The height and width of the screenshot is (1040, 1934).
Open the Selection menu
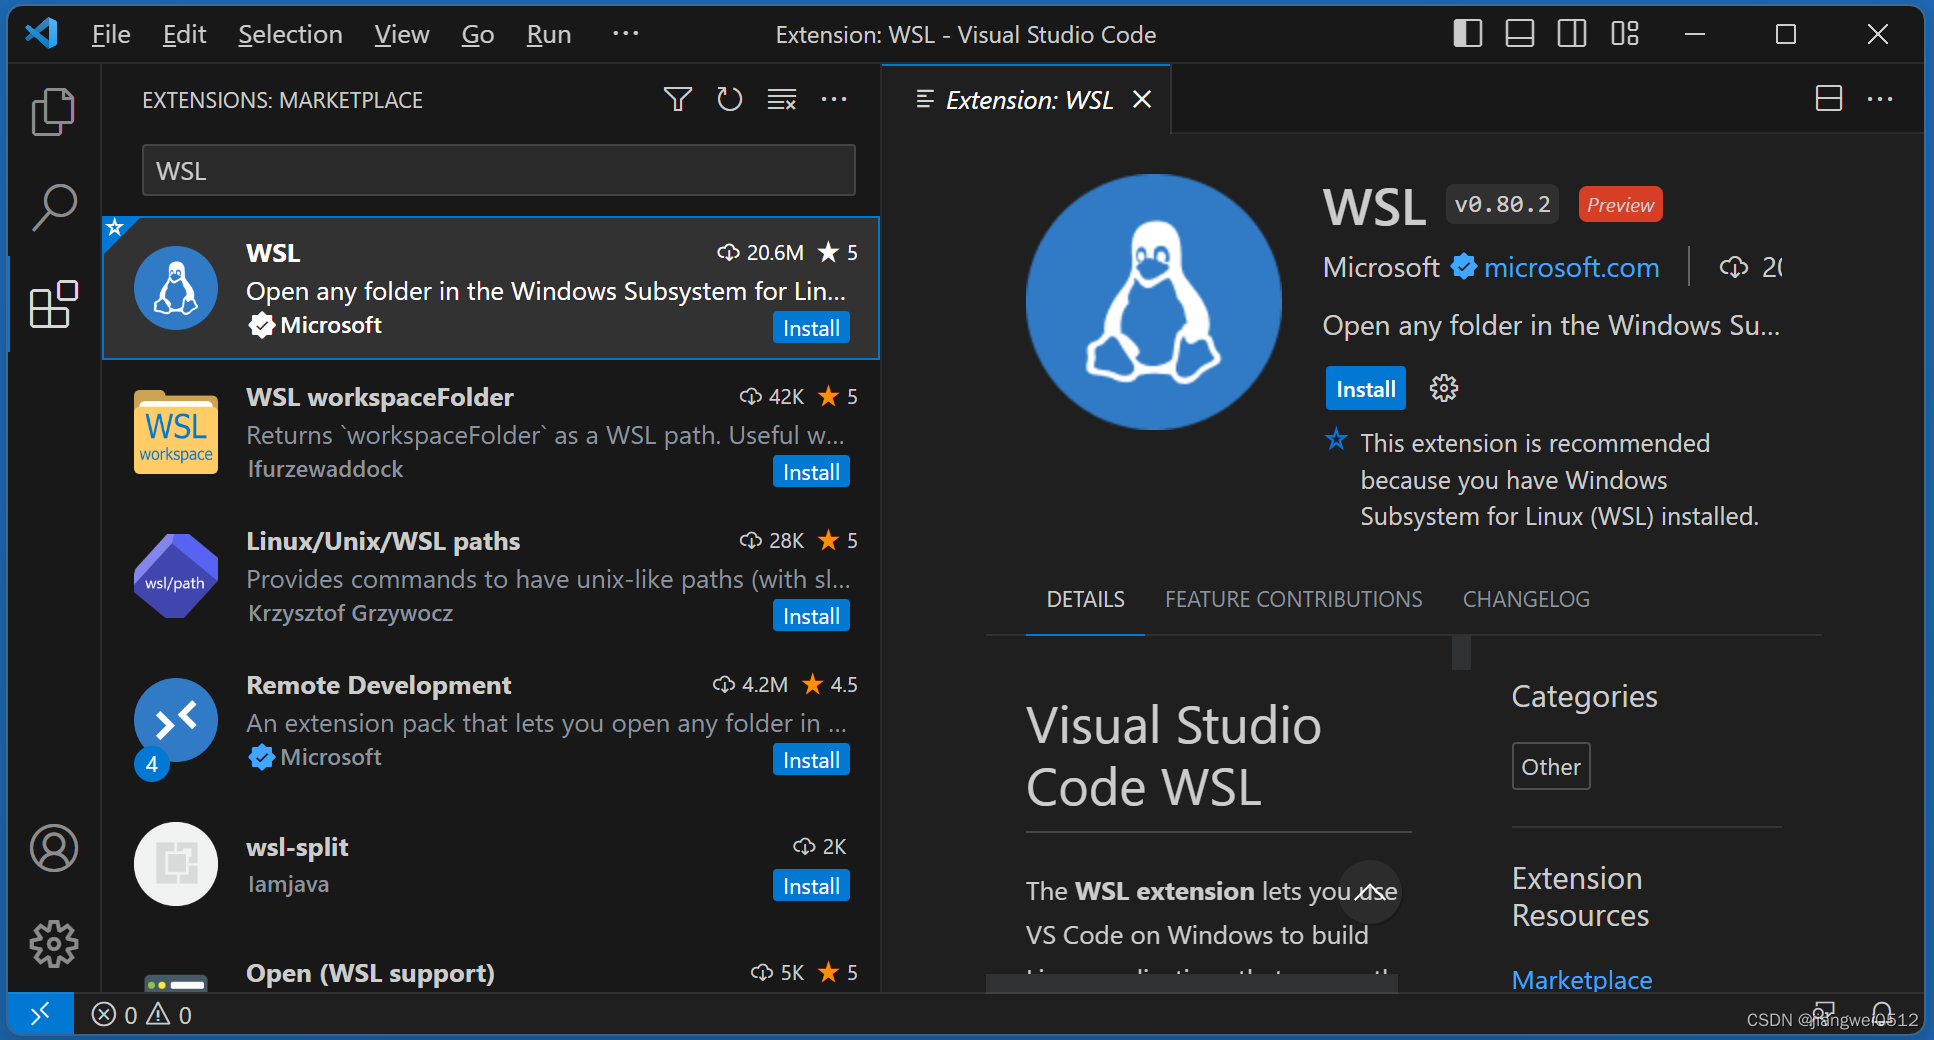[x=291, y=34]
